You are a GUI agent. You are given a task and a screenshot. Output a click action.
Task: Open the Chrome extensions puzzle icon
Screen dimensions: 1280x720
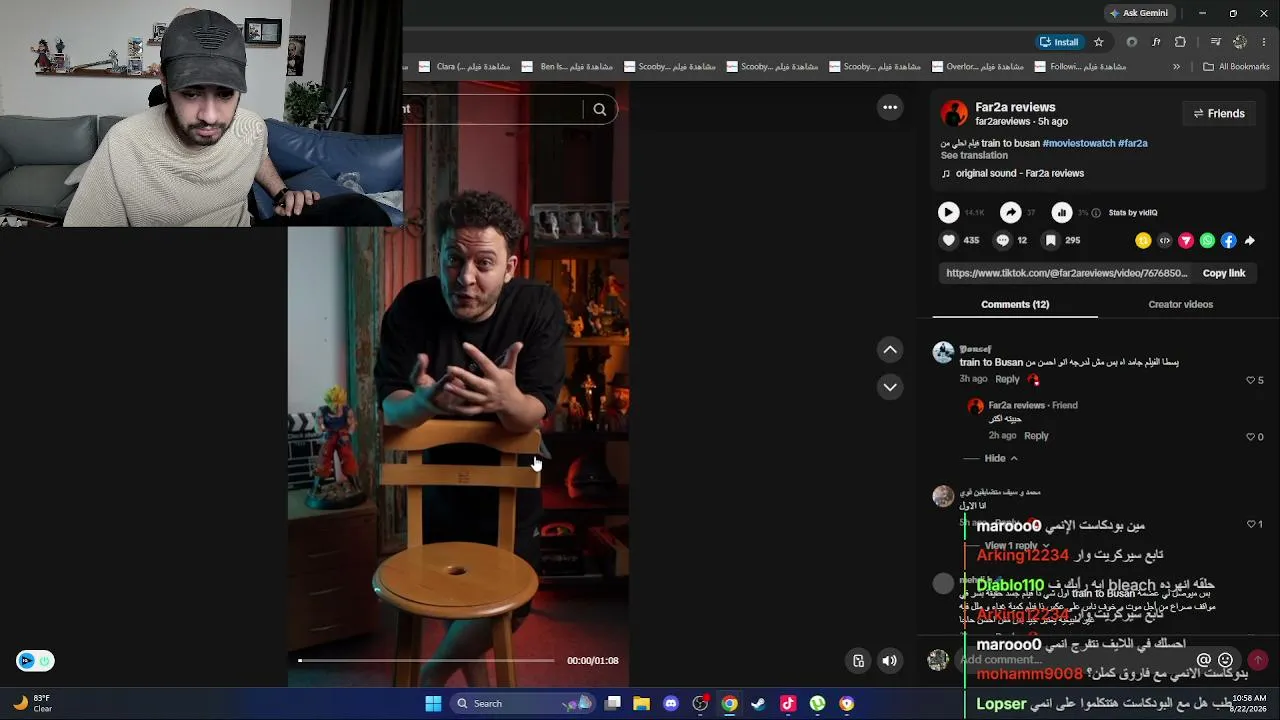[1180, 42]
